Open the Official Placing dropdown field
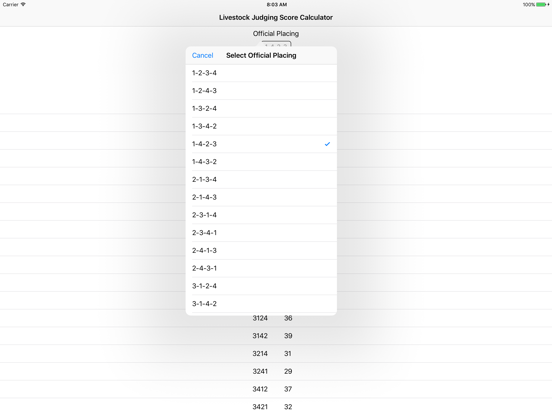Image resolution: width=552 pixels, height=414 pixels. tap(276, 44)
